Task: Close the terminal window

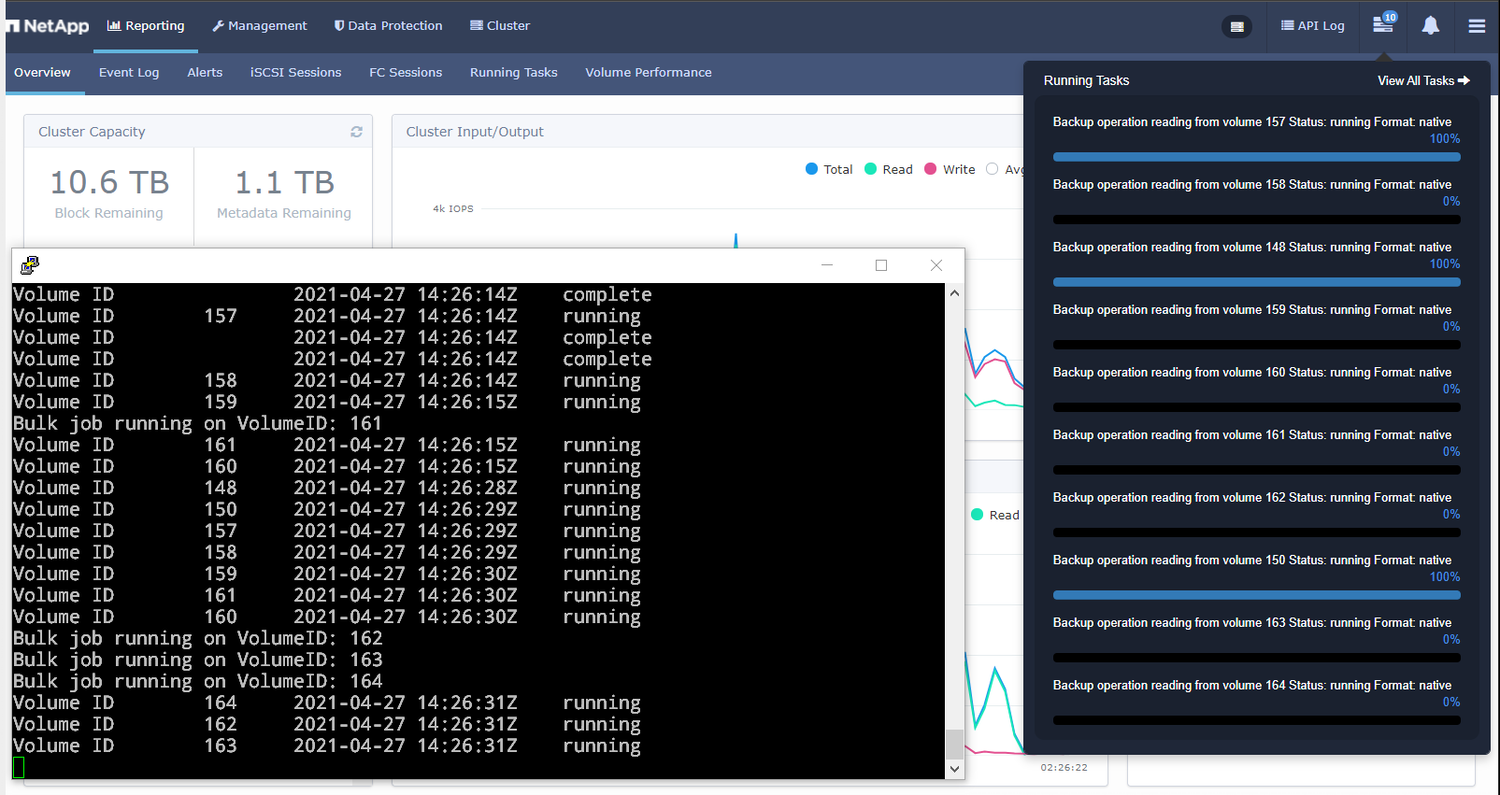Action: (x=936, y=265)
